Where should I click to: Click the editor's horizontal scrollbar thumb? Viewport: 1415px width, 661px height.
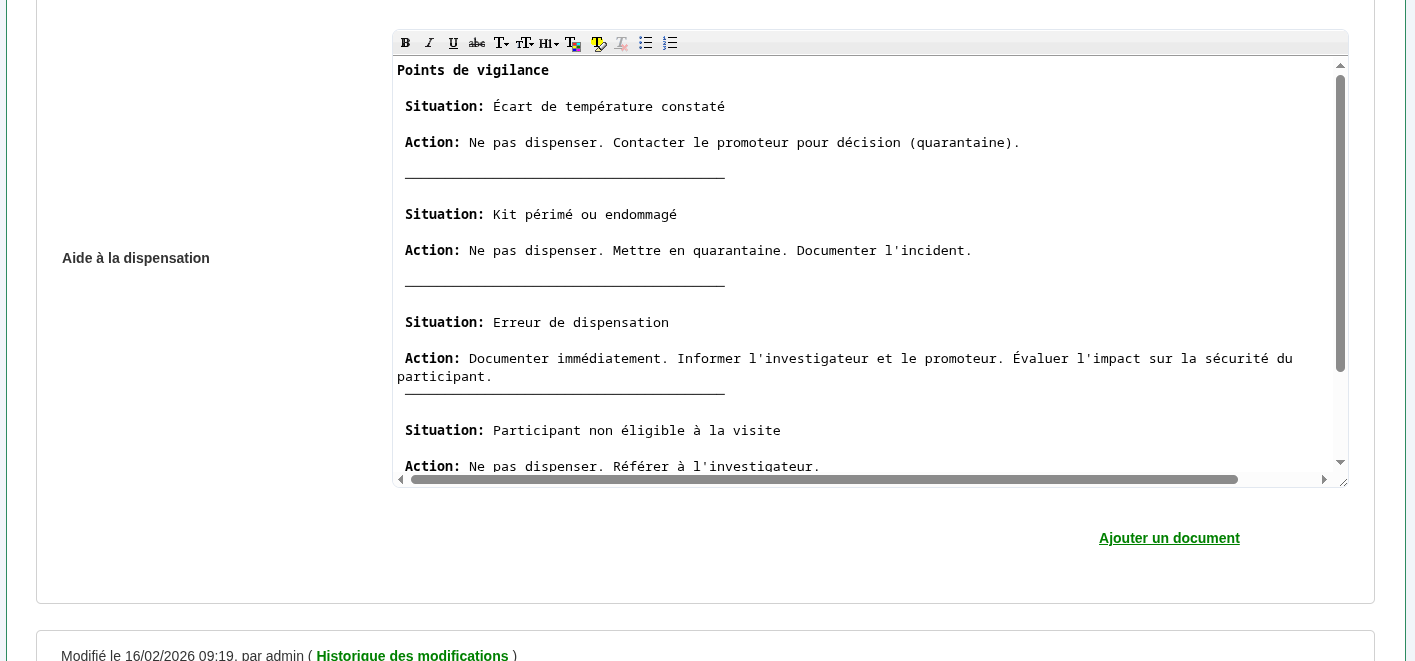coord(824,480)
